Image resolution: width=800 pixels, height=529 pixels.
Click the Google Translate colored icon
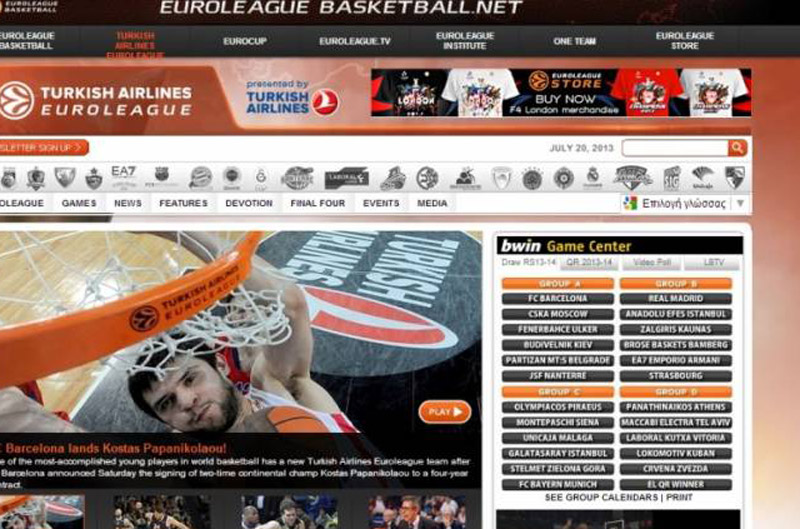[x=631, y=204]
